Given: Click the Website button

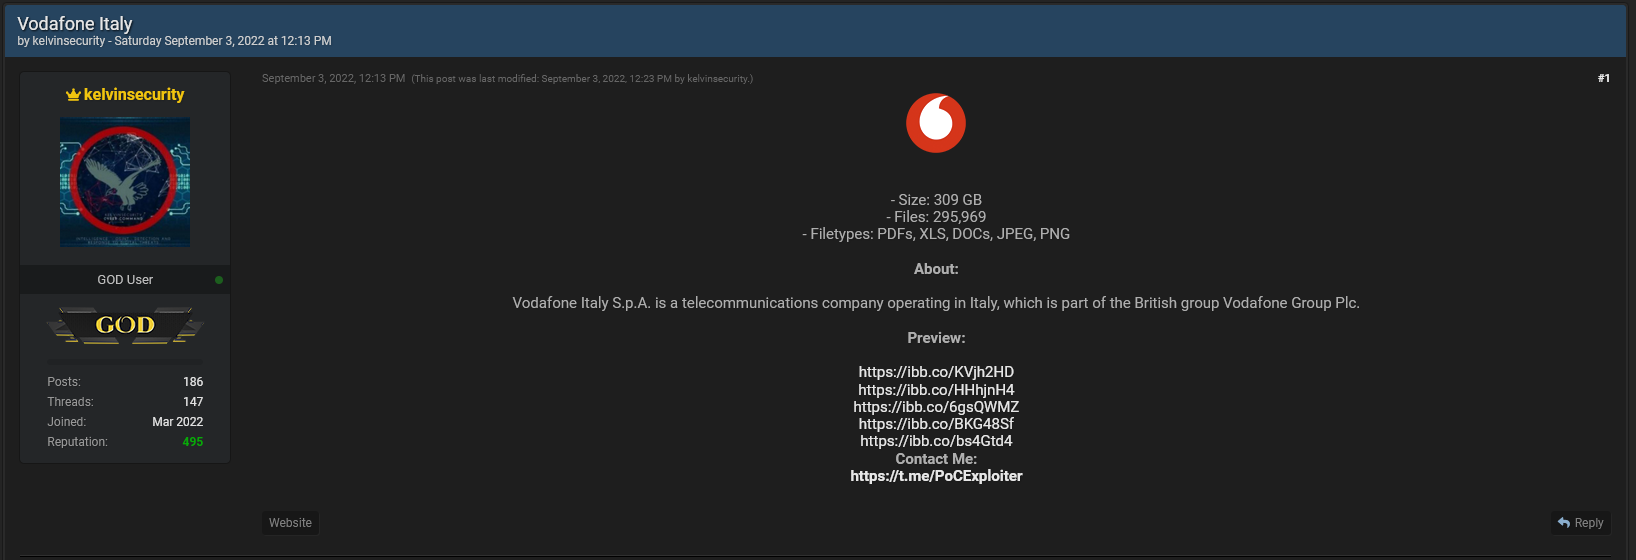Looking at the screenshot, I should point(290,523).
